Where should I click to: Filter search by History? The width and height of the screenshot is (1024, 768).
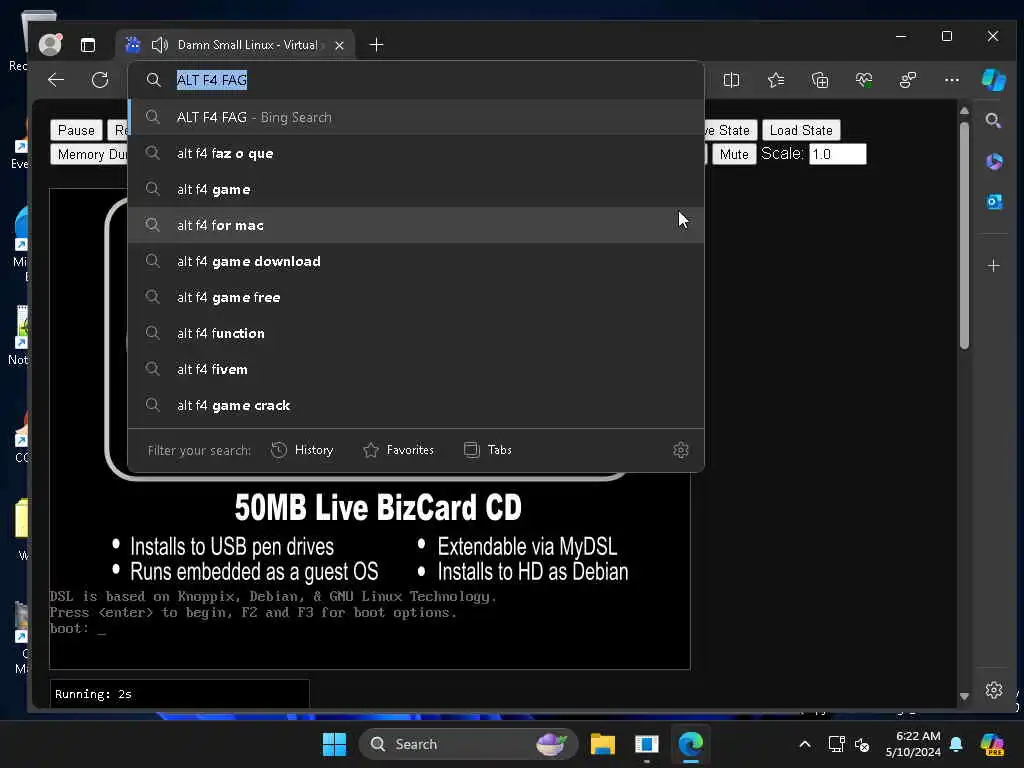[302, 450]
